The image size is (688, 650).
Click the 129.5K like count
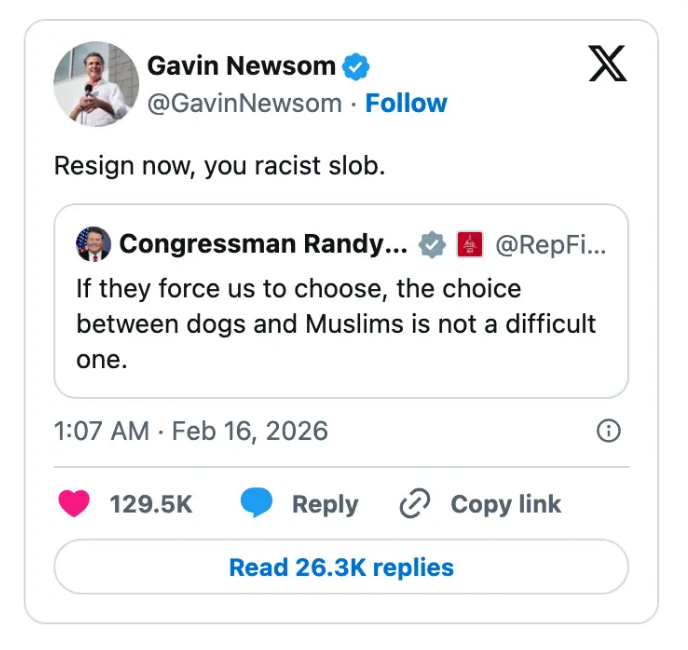(151, 504)
